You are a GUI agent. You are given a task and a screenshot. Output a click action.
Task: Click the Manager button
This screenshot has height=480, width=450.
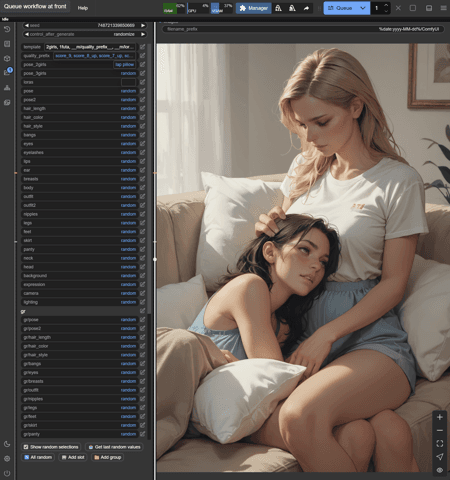pos(254,8)
